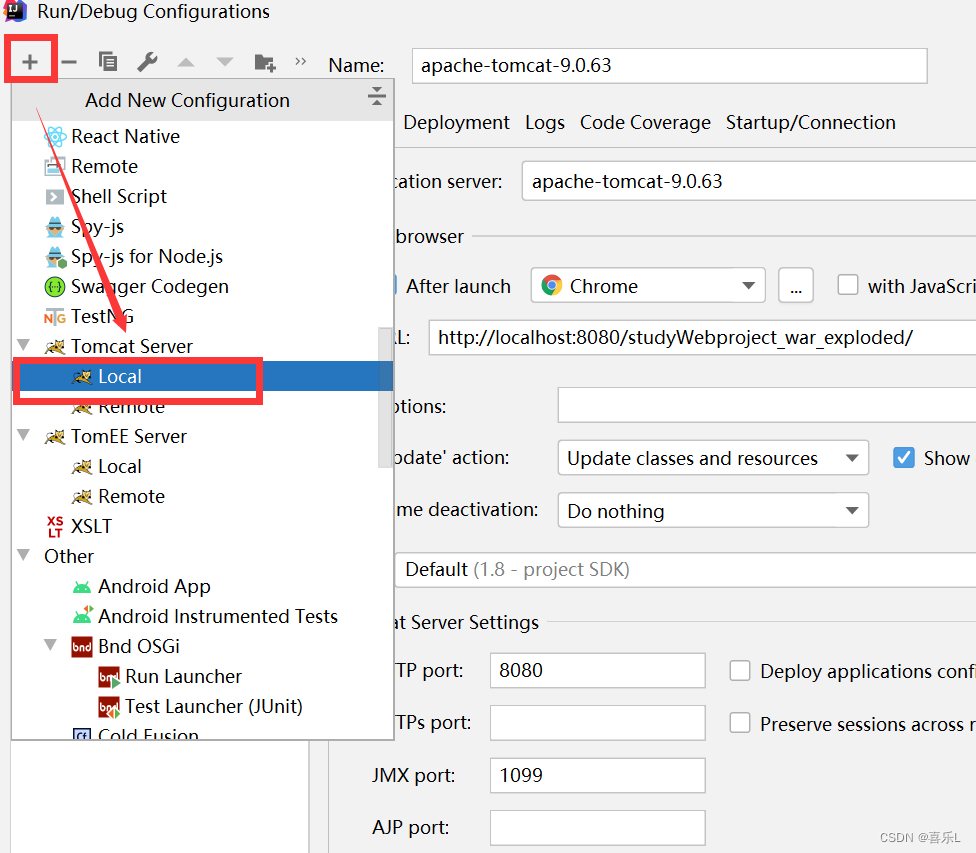Click the Create New Folder icon
This screenshot has height=853, width=976.
tap(265, 62)
